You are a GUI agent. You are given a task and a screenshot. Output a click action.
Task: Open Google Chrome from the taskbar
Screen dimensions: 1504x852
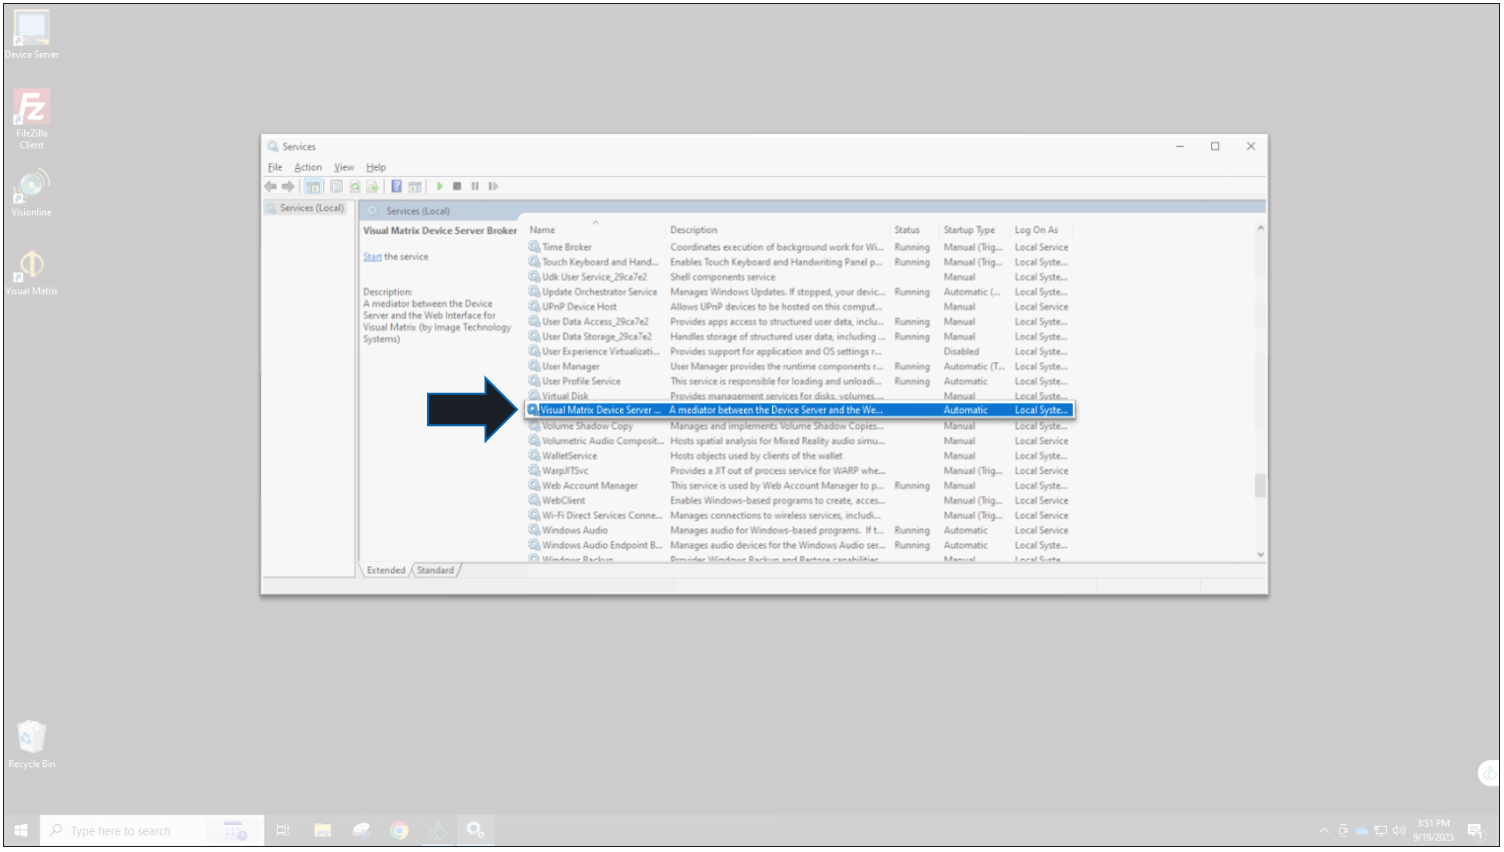399,831
